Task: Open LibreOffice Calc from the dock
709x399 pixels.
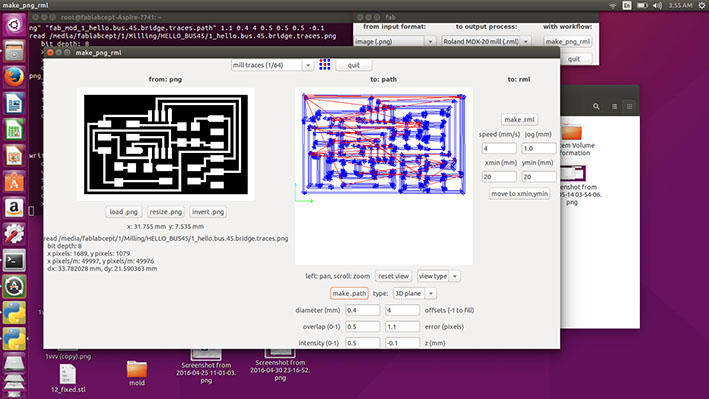Action: [x=14, y=130]
